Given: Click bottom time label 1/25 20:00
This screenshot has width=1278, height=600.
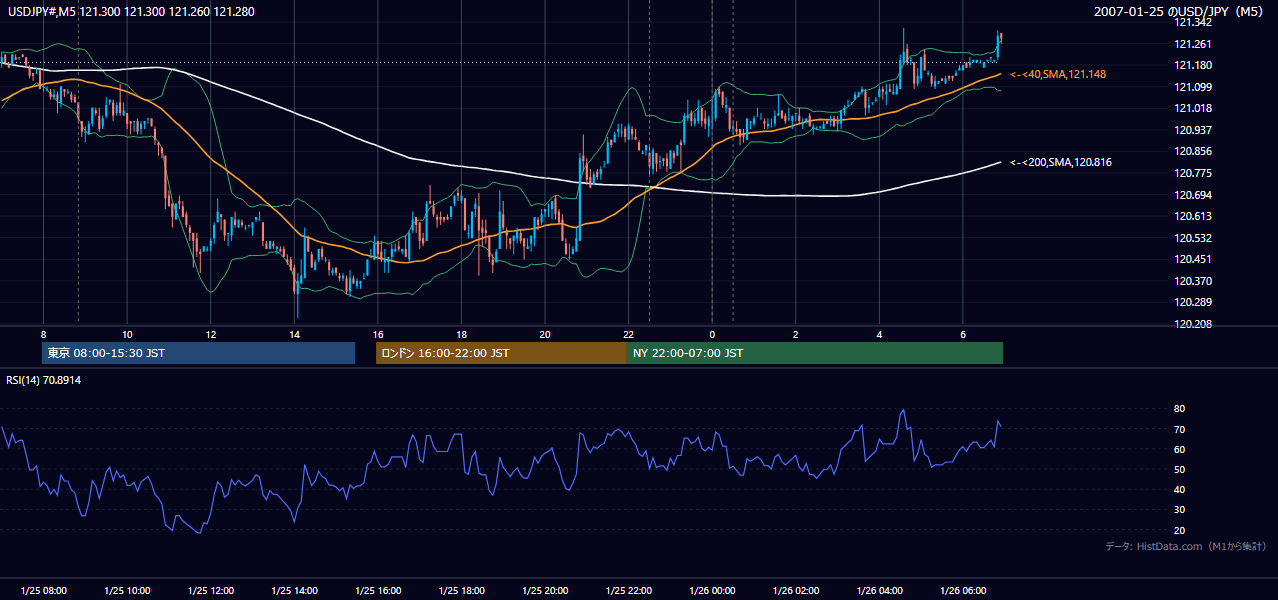Looking at the screenshot, I should [x=545, y=591].
